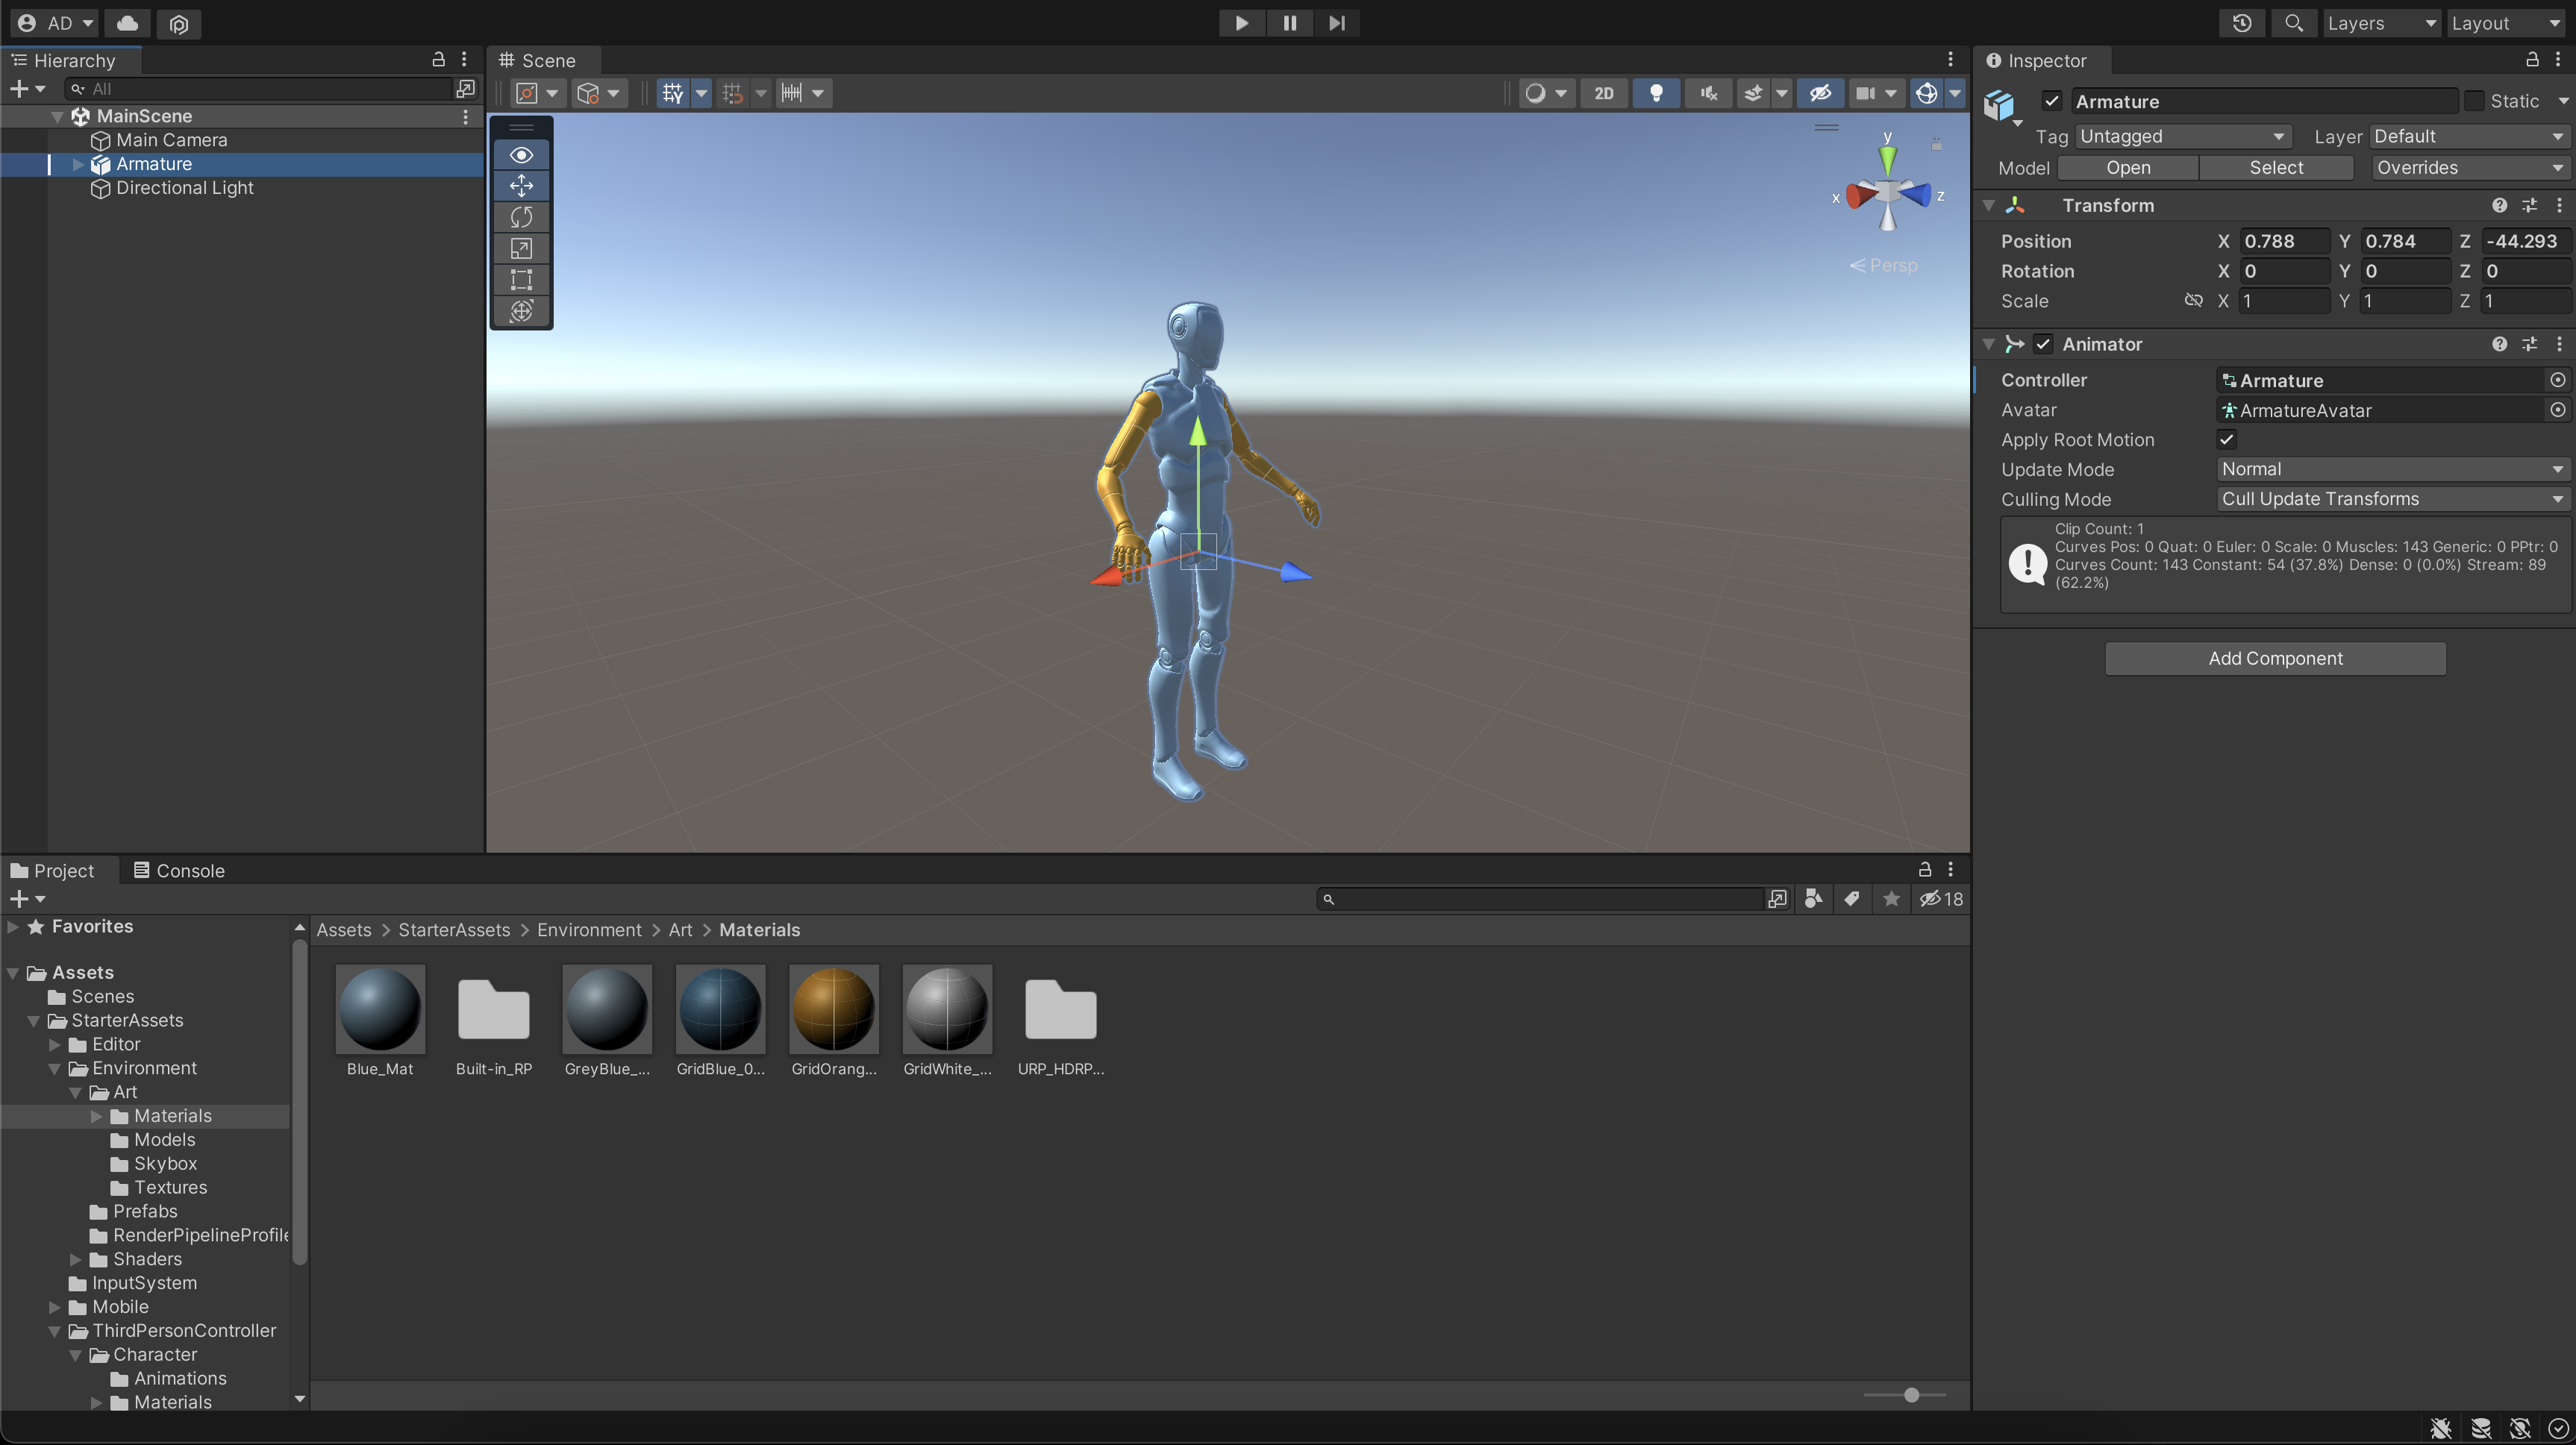Toggle Armature active checkbox
This screenshot has width=2576, height=1445.
point(2052,101)
